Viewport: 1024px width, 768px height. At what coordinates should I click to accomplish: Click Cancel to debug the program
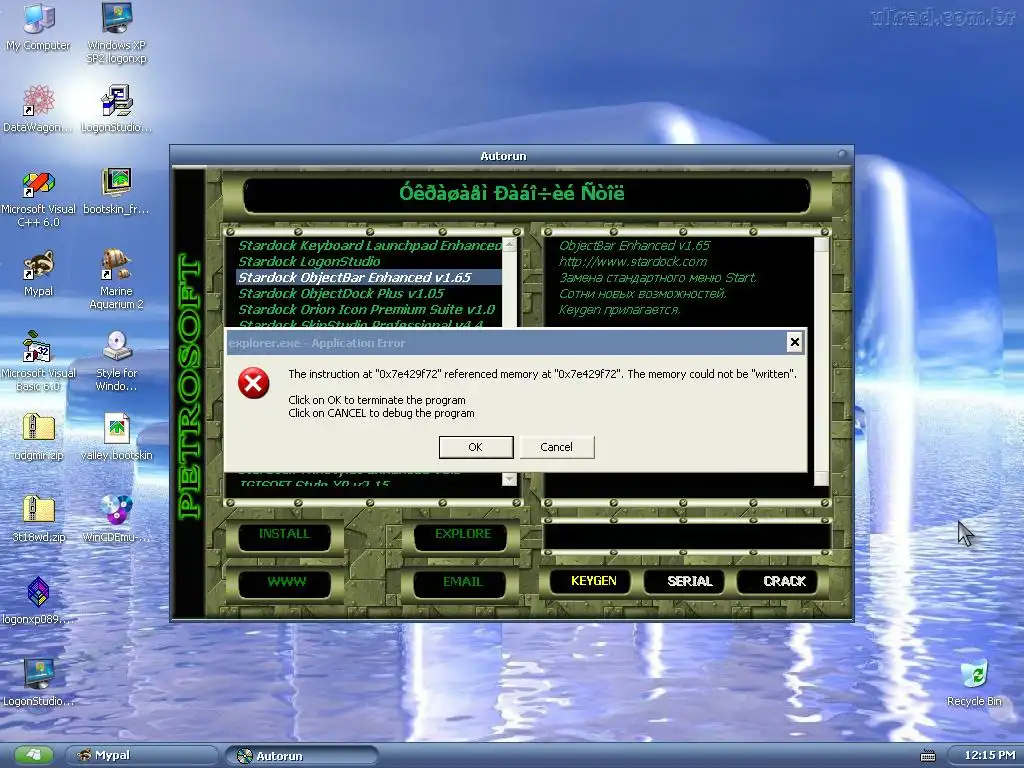tap(556, 447)
